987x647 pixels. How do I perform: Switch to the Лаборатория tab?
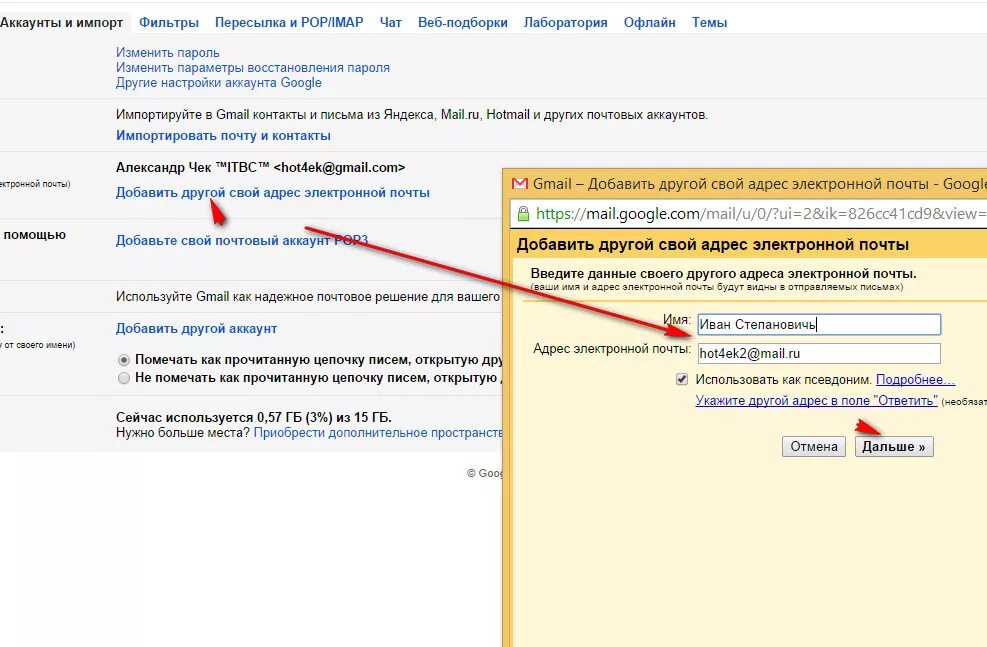tap(565, 23)
